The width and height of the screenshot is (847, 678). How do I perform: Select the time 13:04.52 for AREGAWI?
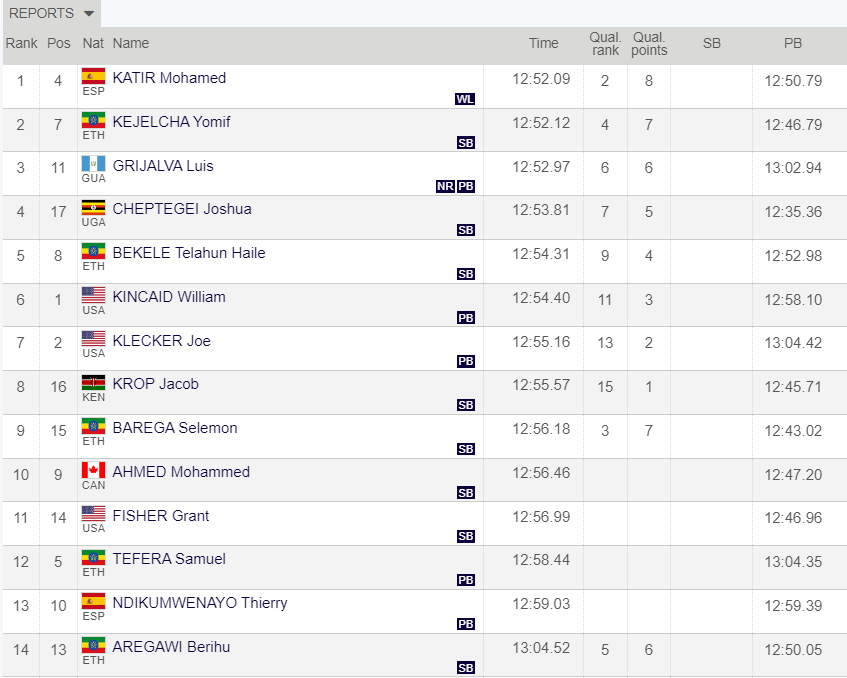541,648
